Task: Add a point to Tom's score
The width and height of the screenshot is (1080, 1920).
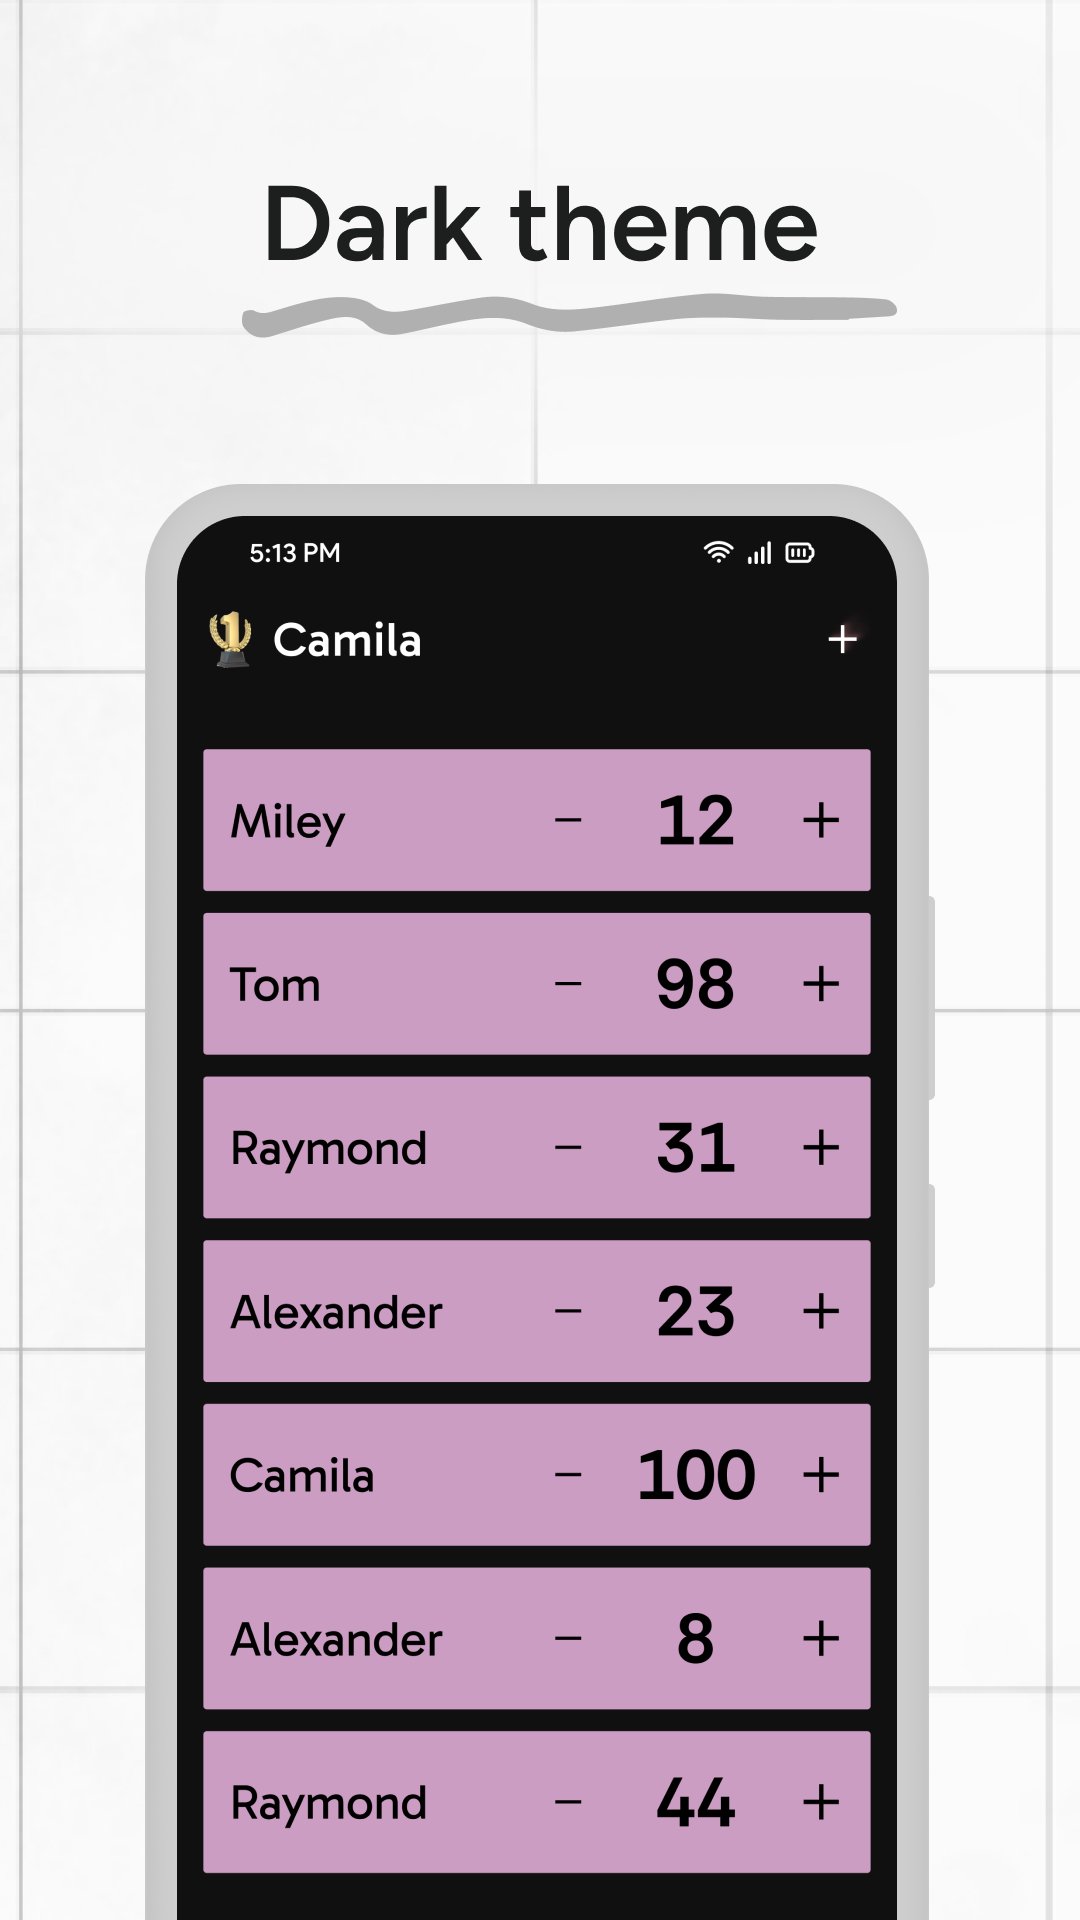Action: (x=820, y=984)
